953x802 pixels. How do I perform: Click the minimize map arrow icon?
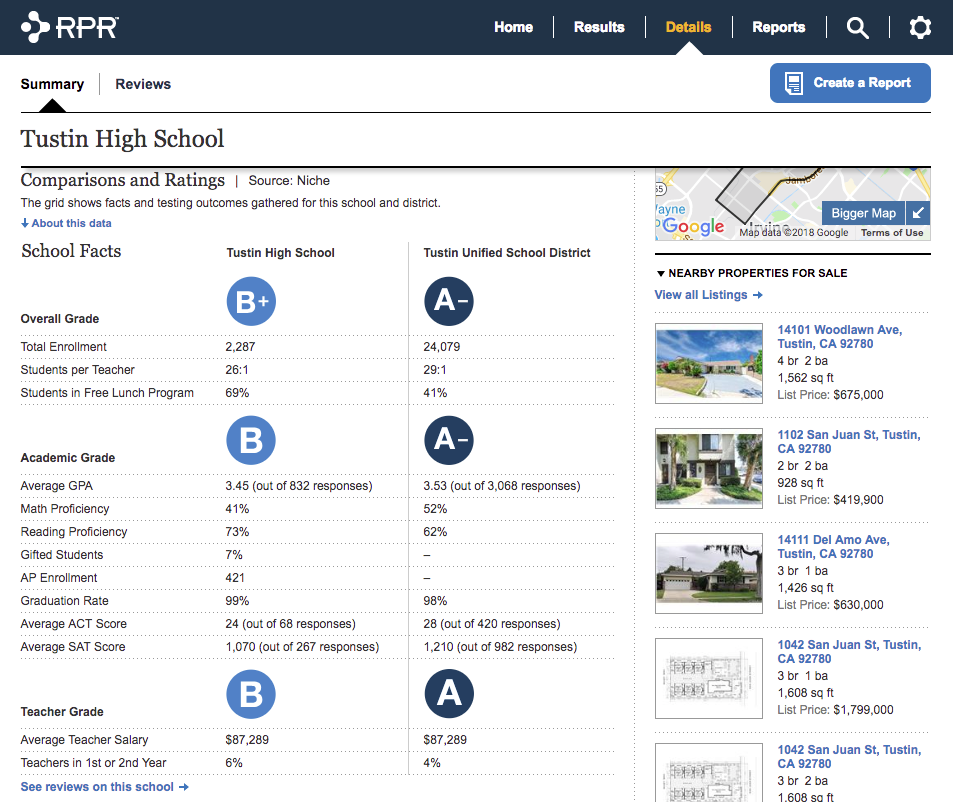pos(918,213)
